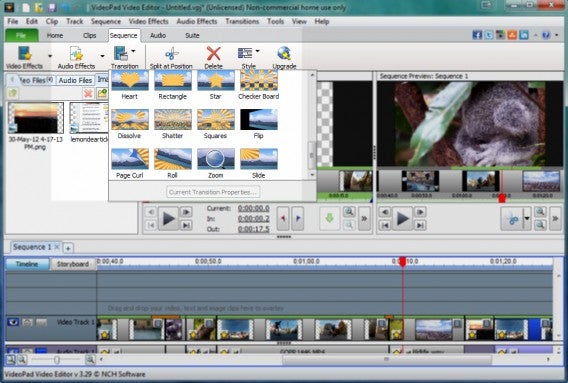Switch to the Audio ribbon tab

[x=158, y=36]
